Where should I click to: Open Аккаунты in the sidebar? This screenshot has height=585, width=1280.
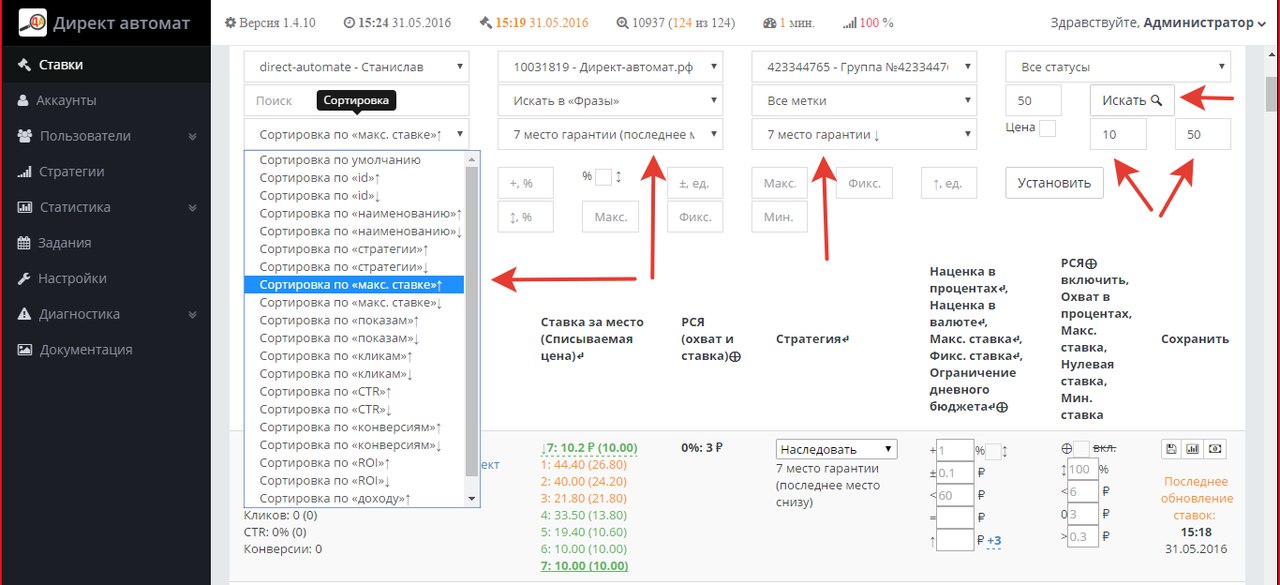coord(66,100)
